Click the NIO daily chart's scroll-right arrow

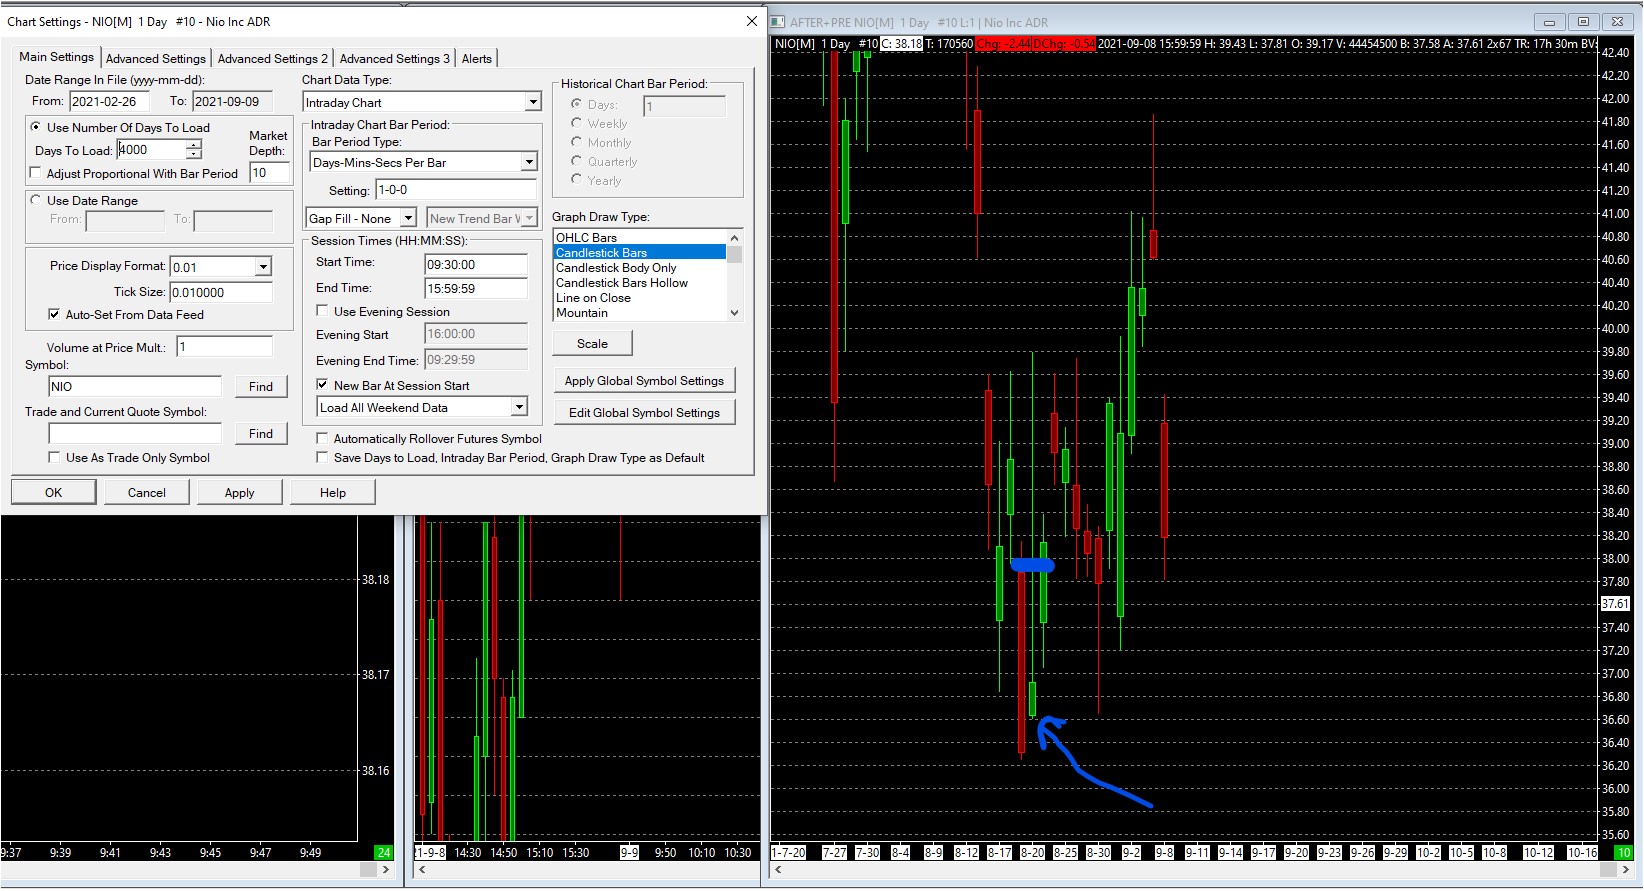1627,870
